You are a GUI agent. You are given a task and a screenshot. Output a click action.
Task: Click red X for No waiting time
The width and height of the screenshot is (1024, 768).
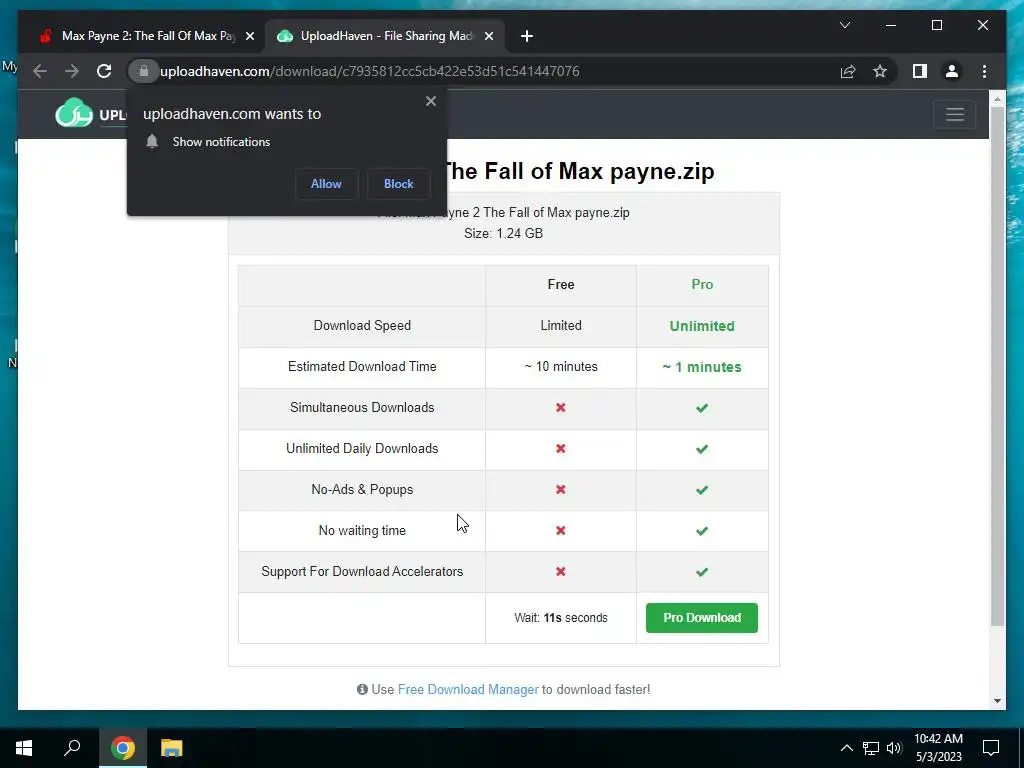(x=560, y=530)
